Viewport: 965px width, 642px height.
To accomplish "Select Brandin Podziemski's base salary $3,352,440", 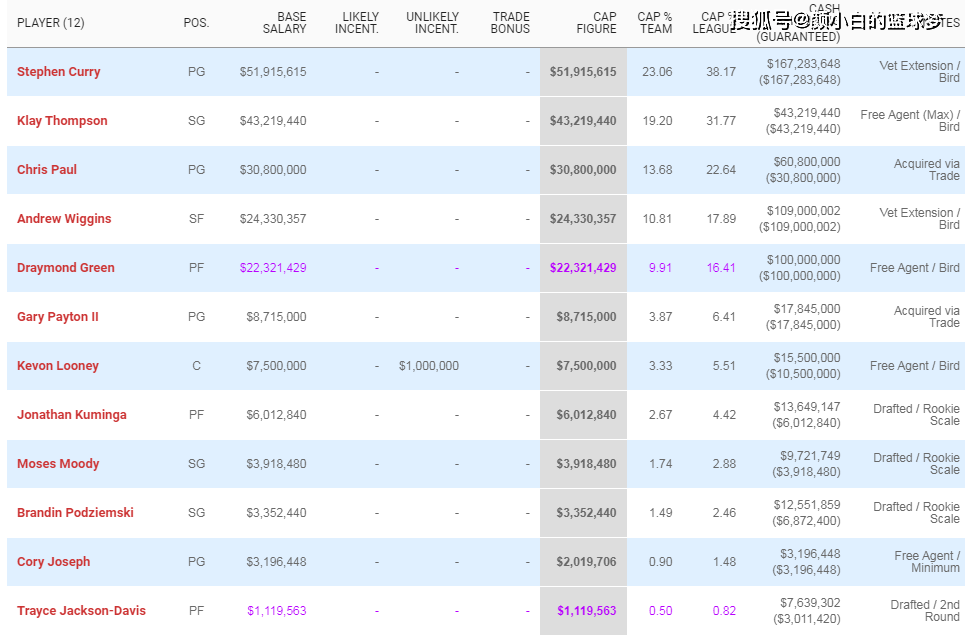I will tap(276, 513).
